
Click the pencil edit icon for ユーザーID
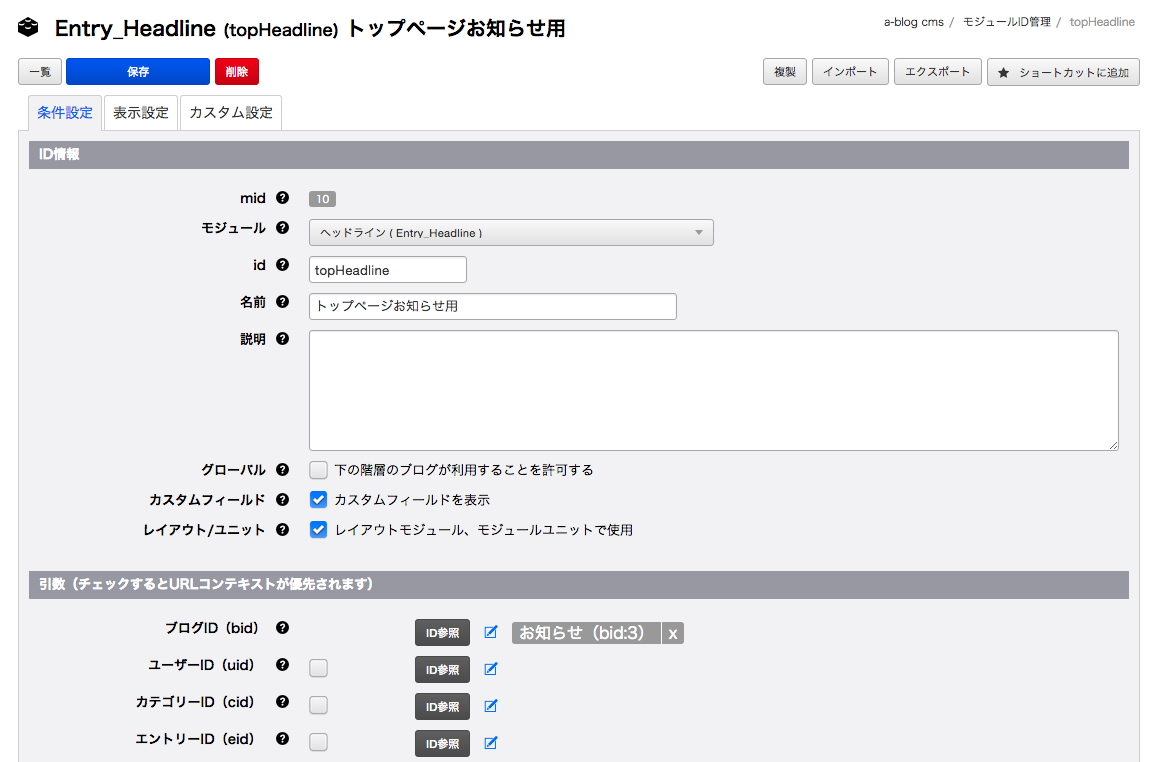tap(491, 669)
